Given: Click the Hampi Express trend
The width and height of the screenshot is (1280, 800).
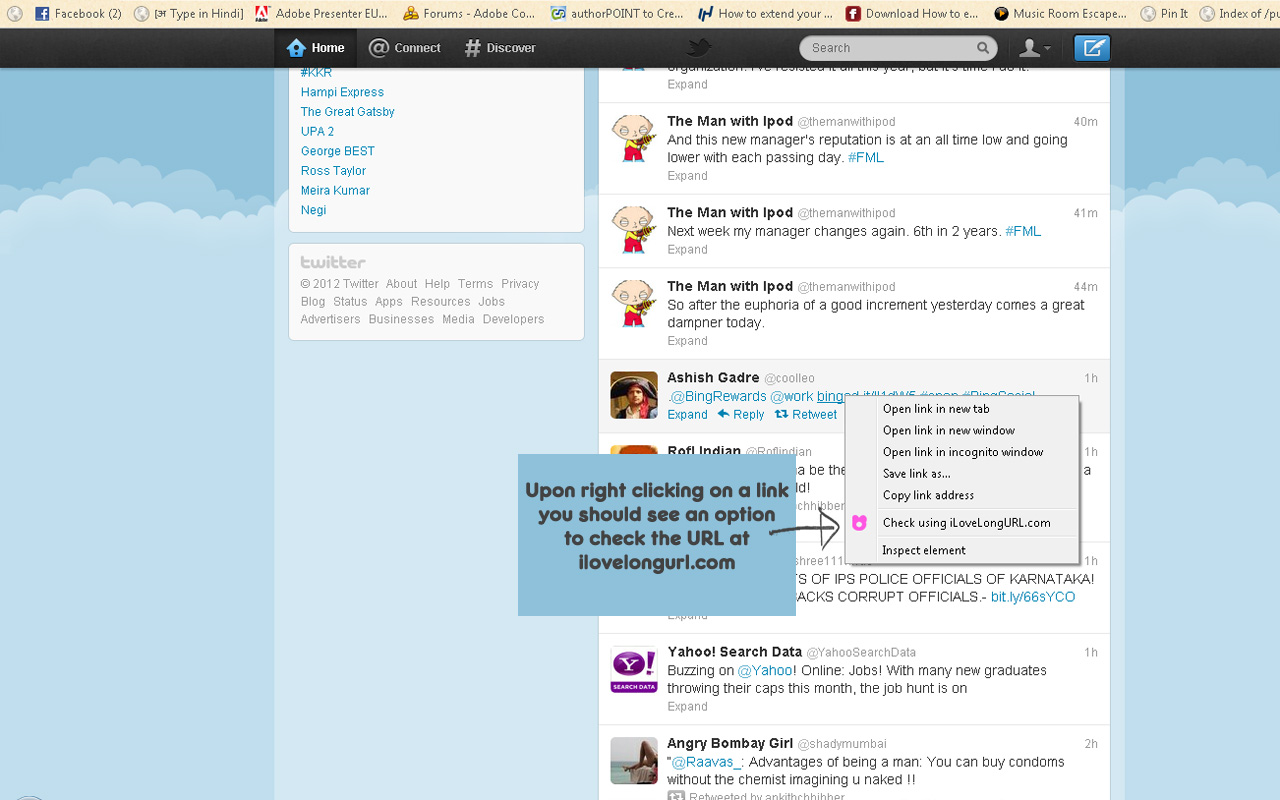Looking at the screenshot, I should 342,92.
